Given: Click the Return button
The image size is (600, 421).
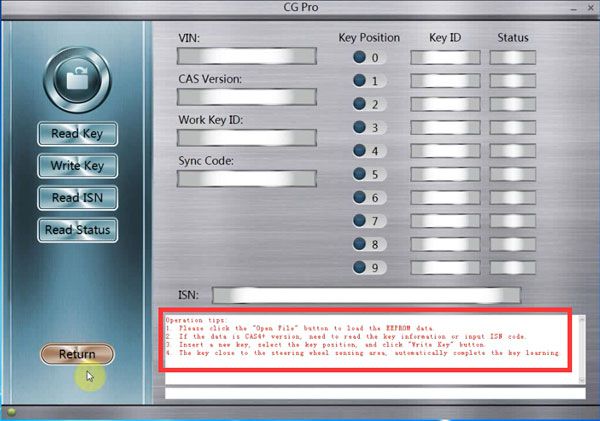Looking at the screenshot, I should [77, 354].
